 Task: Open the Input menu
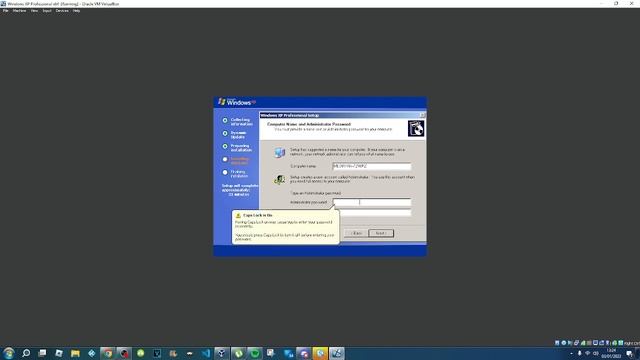point(47,11)
